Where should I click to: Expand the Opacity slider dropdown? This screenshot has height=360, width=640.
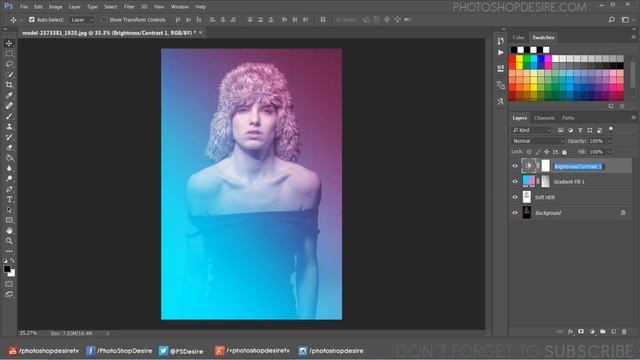click(x=609, y=141)
